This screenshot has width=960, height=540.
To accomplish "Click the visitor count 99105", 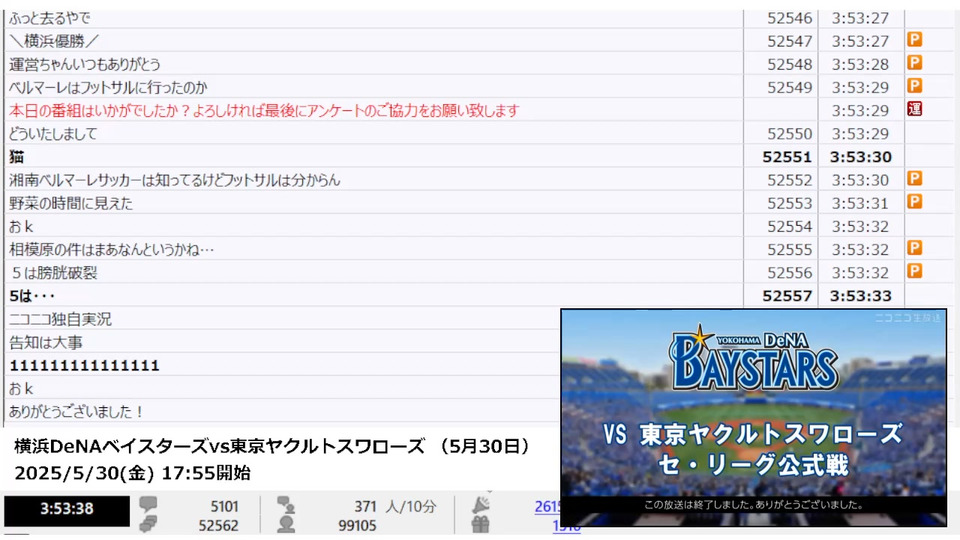I will point(357,526).
